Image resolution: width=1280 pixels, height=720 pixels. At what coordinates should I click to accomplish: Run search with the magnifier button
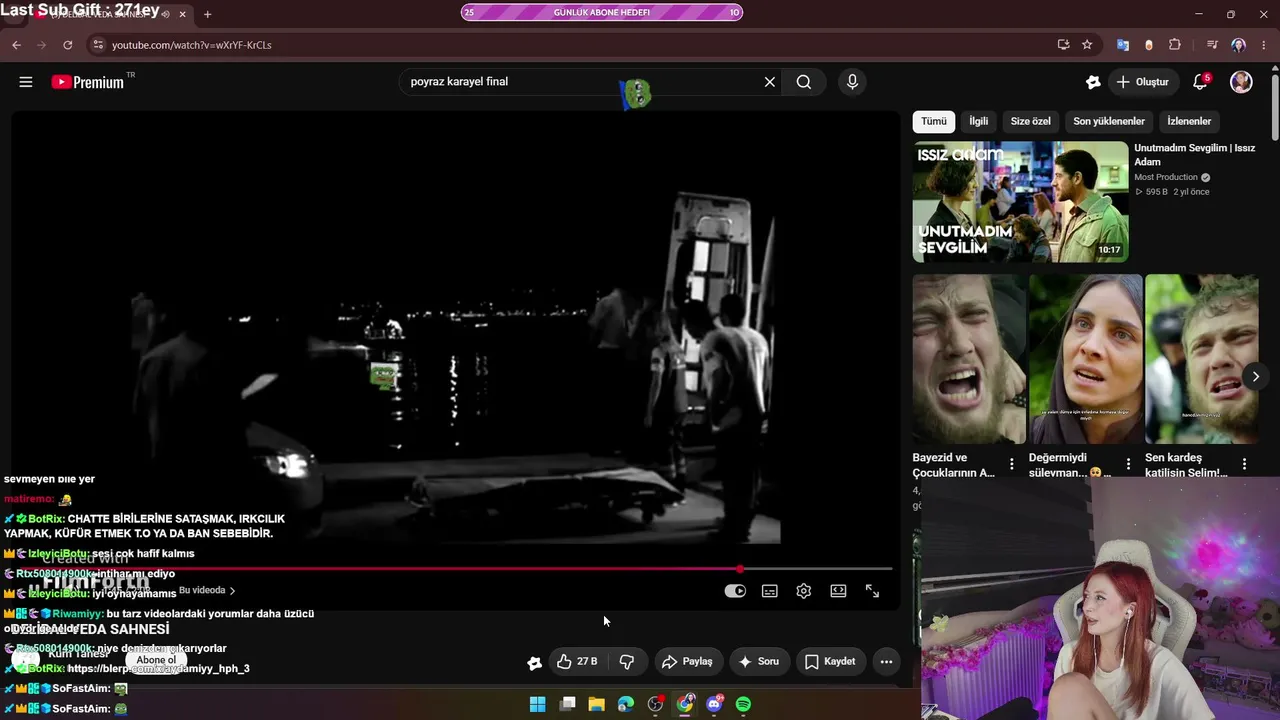pos(804,82)
